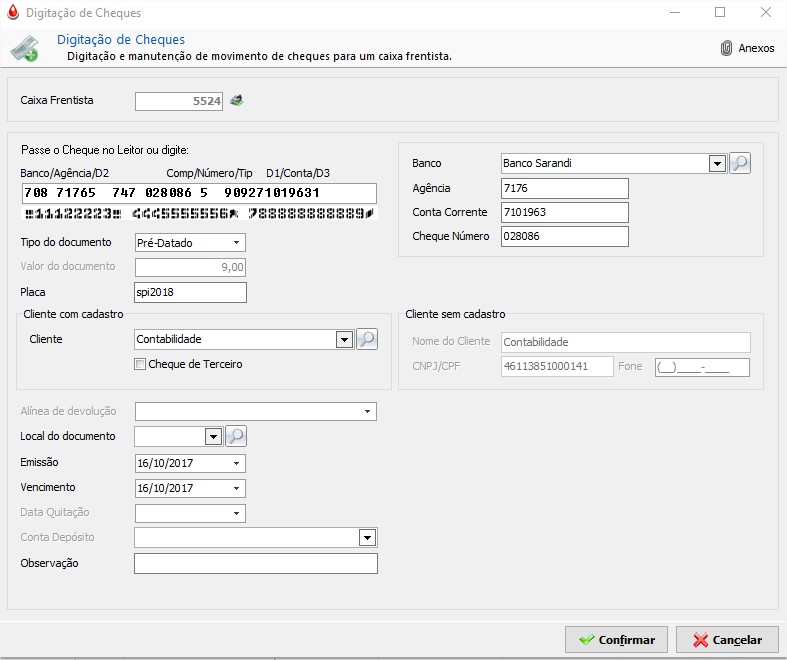787x660 pixels.
Task: Open the Vencimento date picker arrow
Action: click(236, 488)
